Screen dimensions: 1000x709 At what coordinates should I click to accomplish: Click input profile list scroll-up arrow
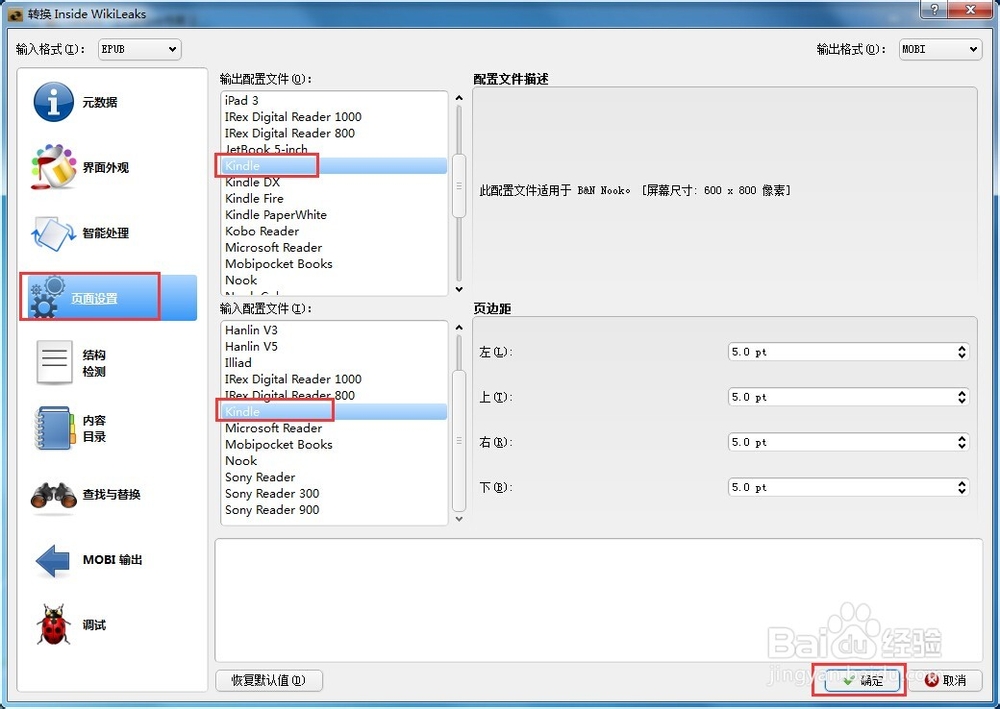pos(459,328)
